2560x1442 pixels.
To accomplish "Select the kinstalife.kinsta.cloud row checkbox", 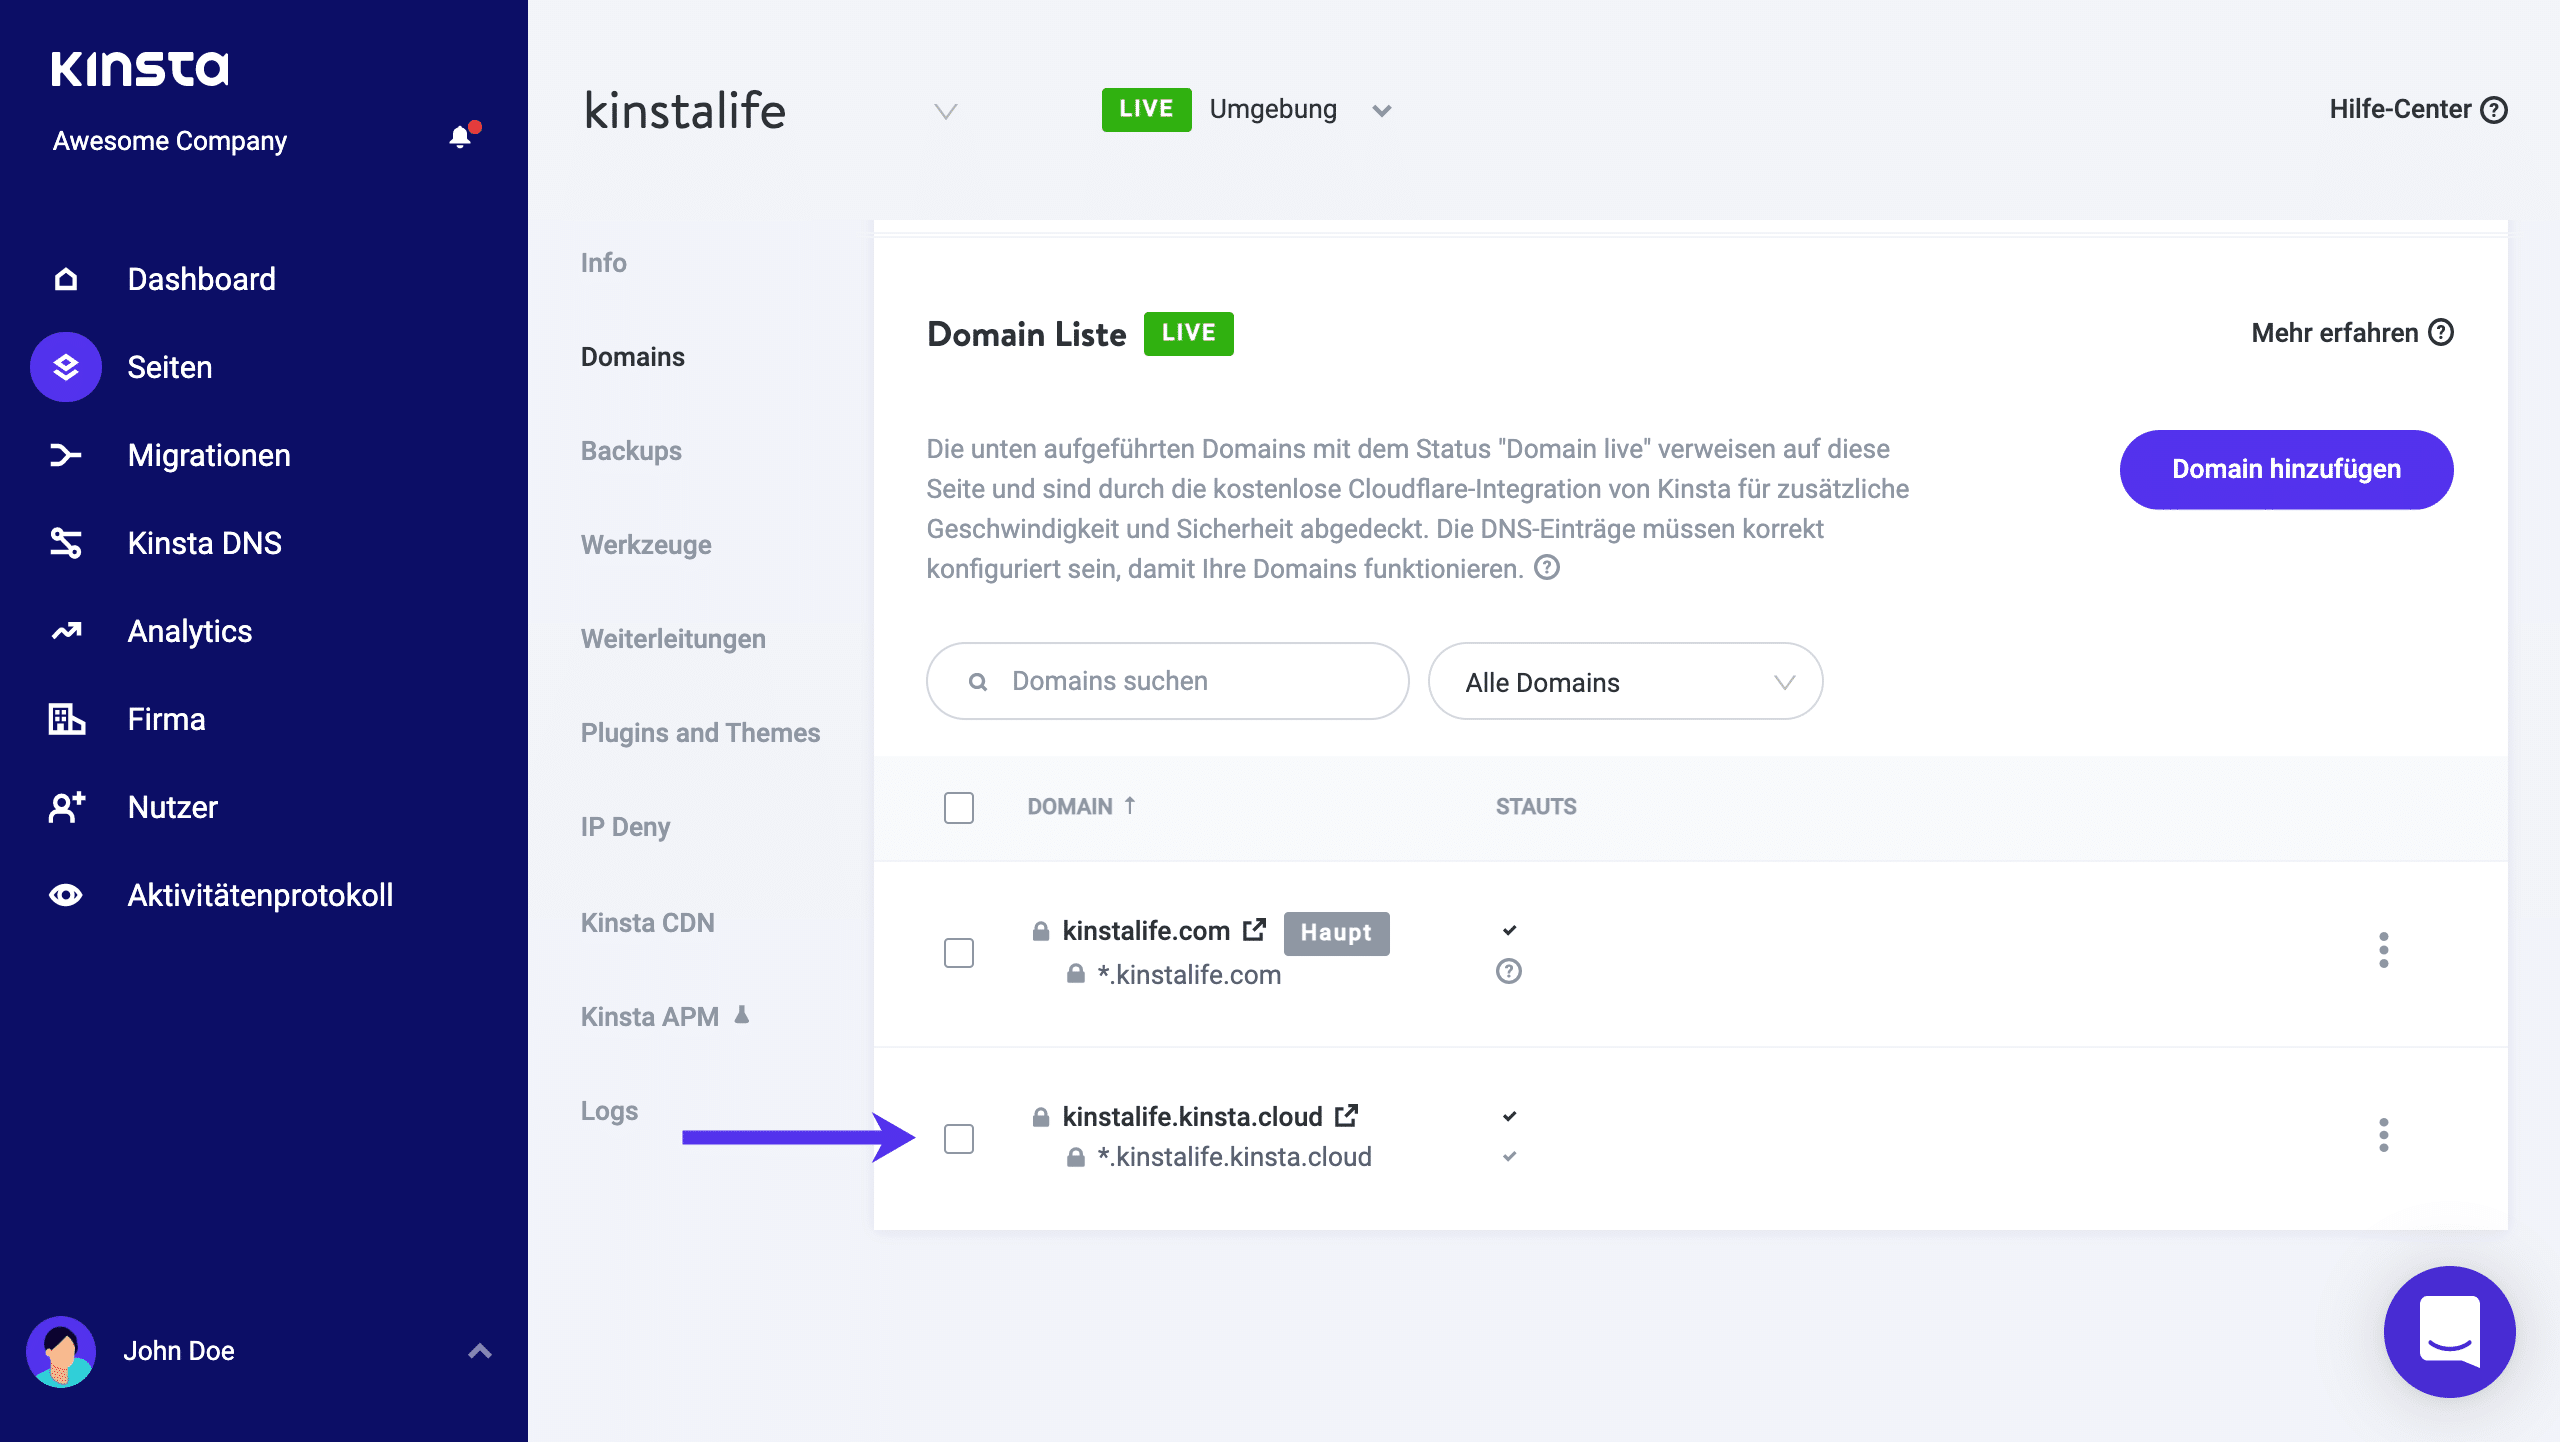I will pos(959,1138).
